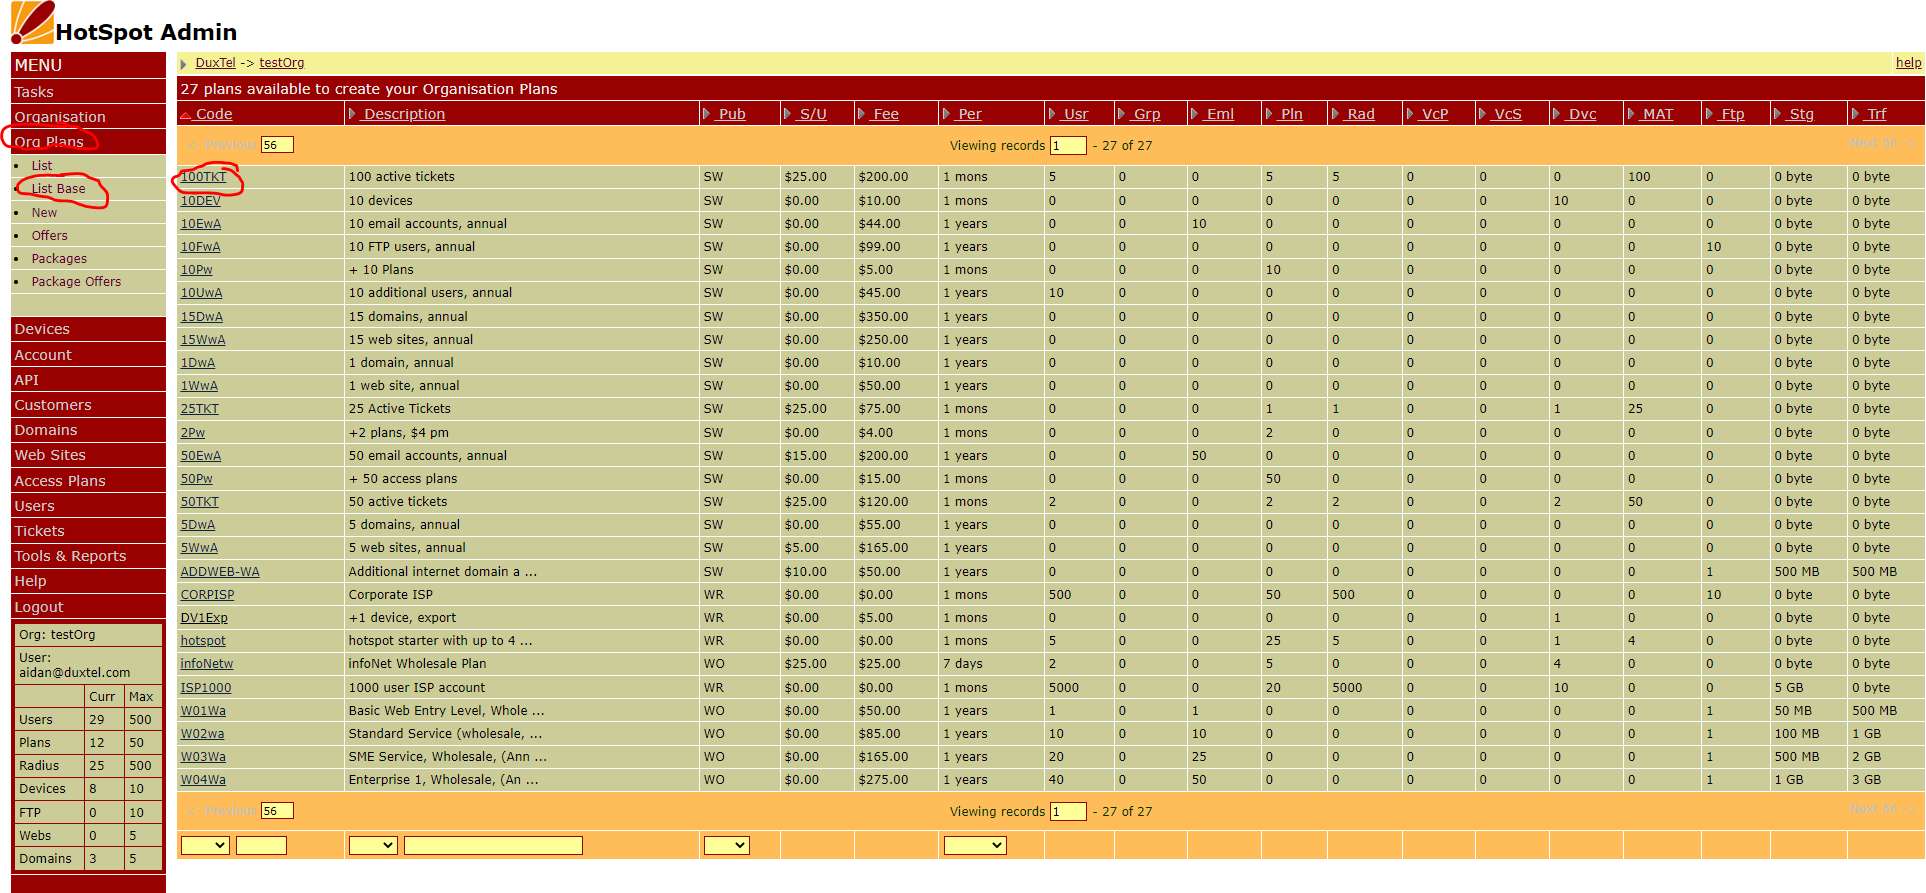Click the sort arrow beside Pln header
Viewport: 1926px width, 893px height.
(x=1270, y=114)
